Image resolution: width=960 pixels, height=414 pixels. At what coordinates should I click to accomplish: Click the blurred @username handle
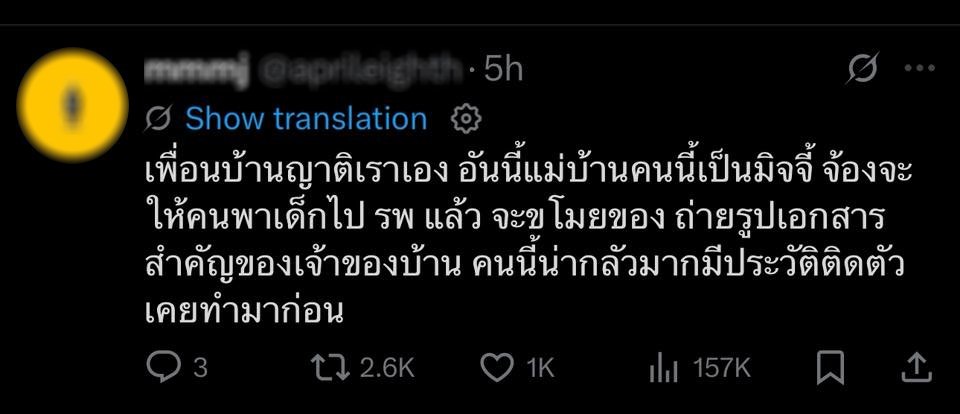pos(362,70)
